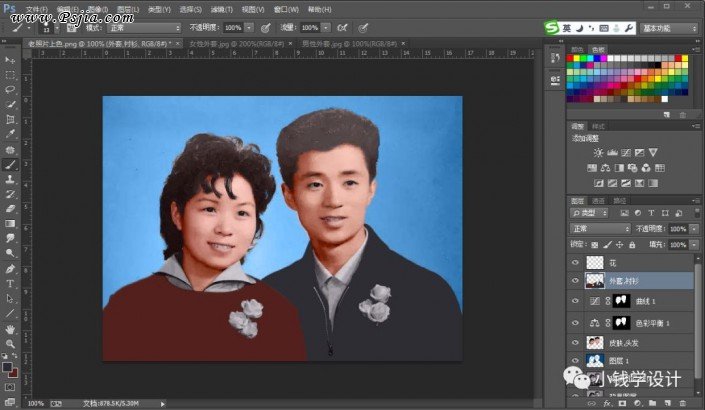The image size is (705, 410).
Task: Hide the 图层 1 layer
Action: (575, 360)
